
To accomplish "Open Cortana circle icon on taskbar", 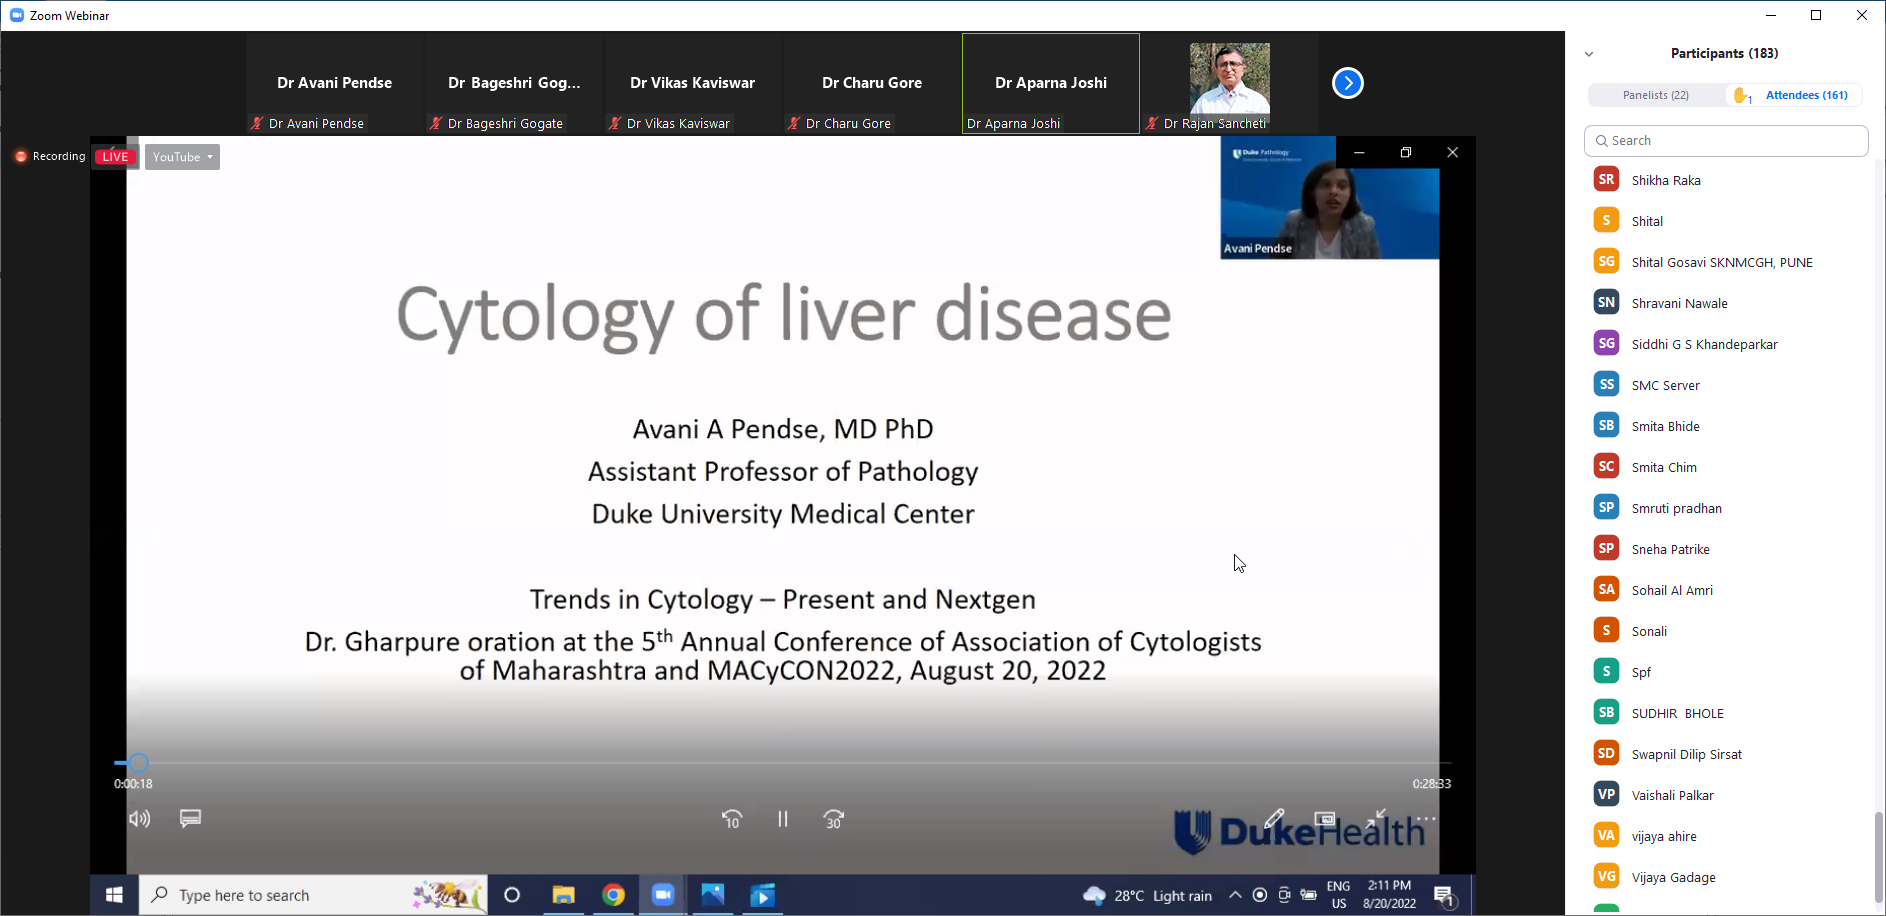I will tap(512, 895).
